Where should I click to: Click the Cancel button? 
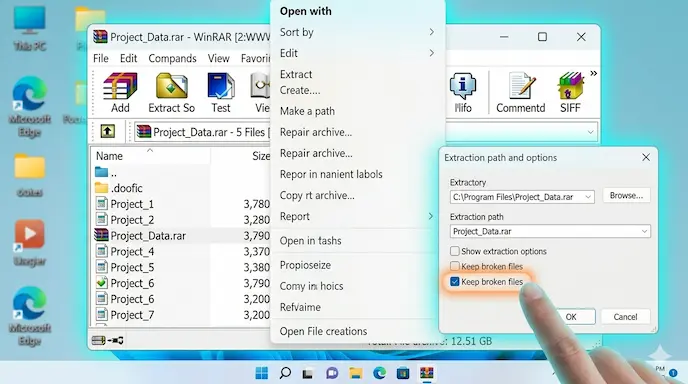625,317
